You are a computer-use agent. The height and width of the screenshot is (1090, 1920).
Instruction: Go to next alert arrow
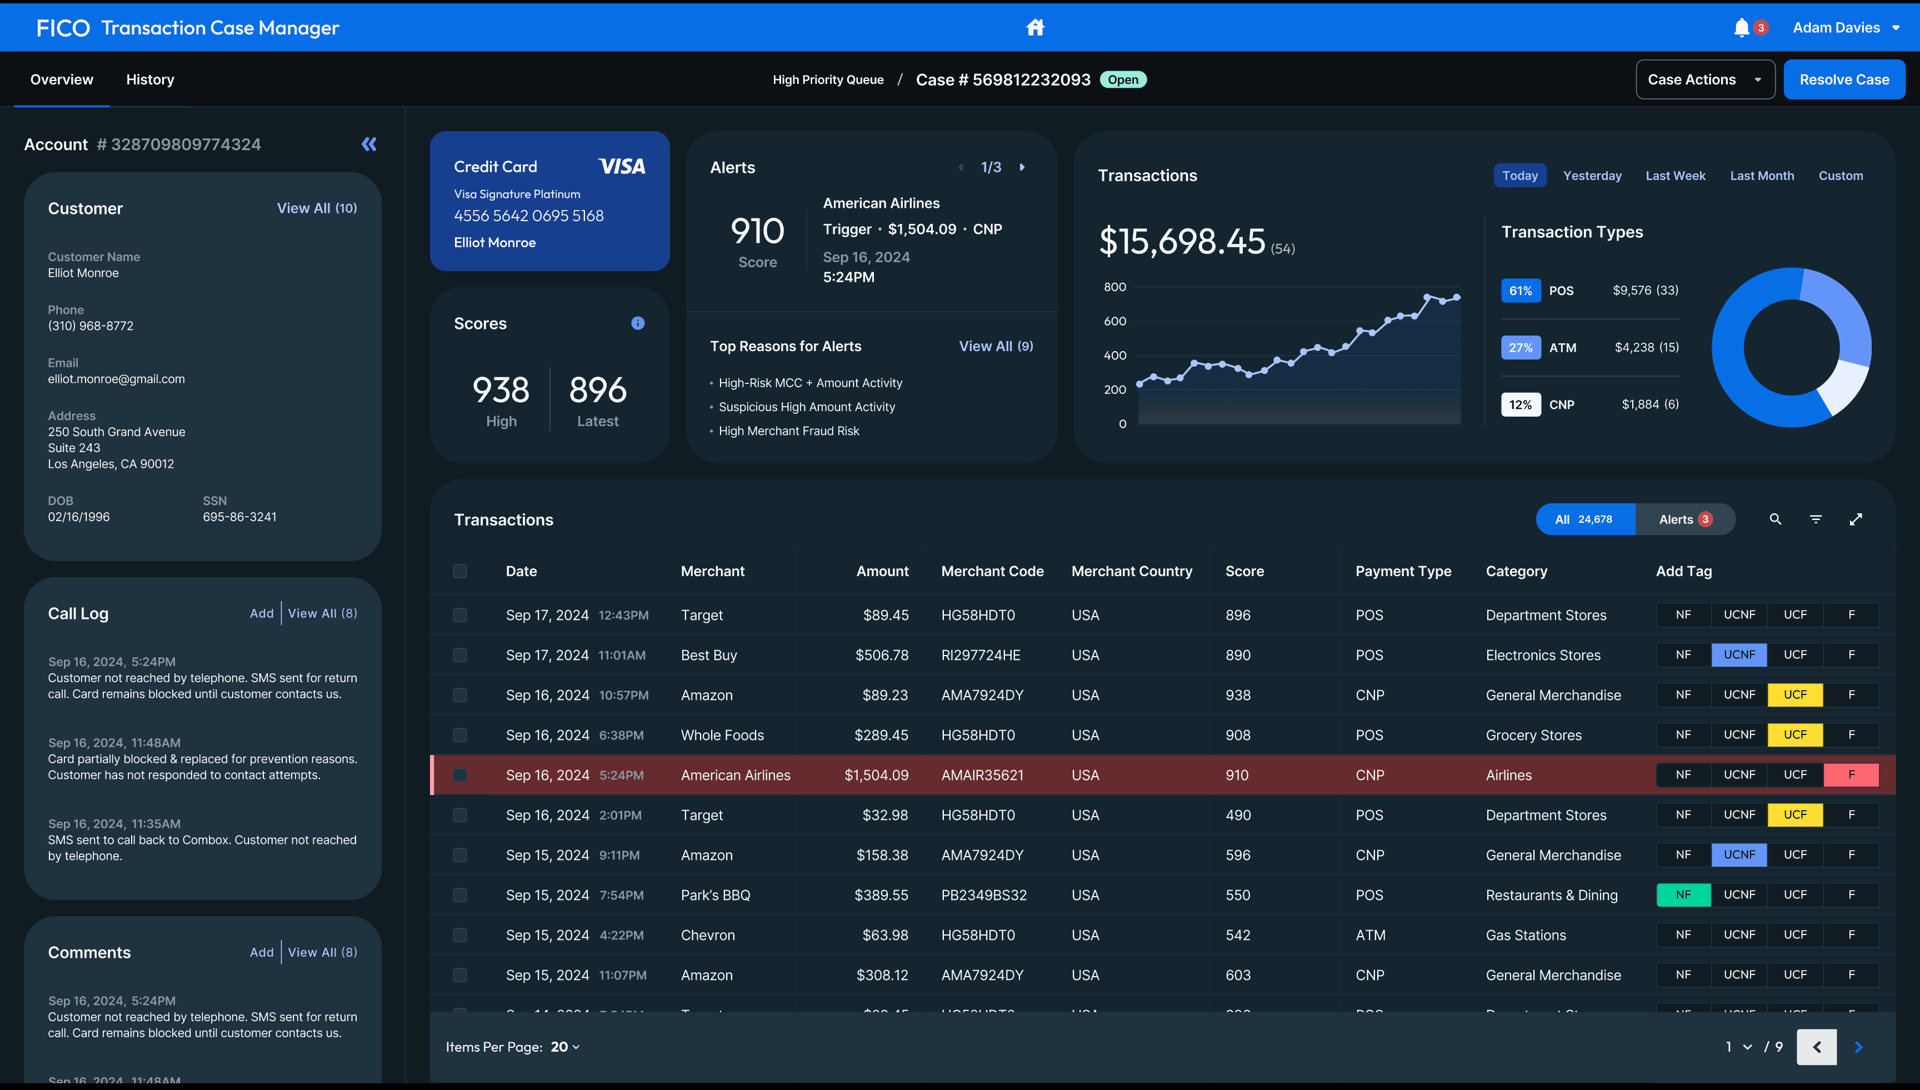[x=1022, y=167]
